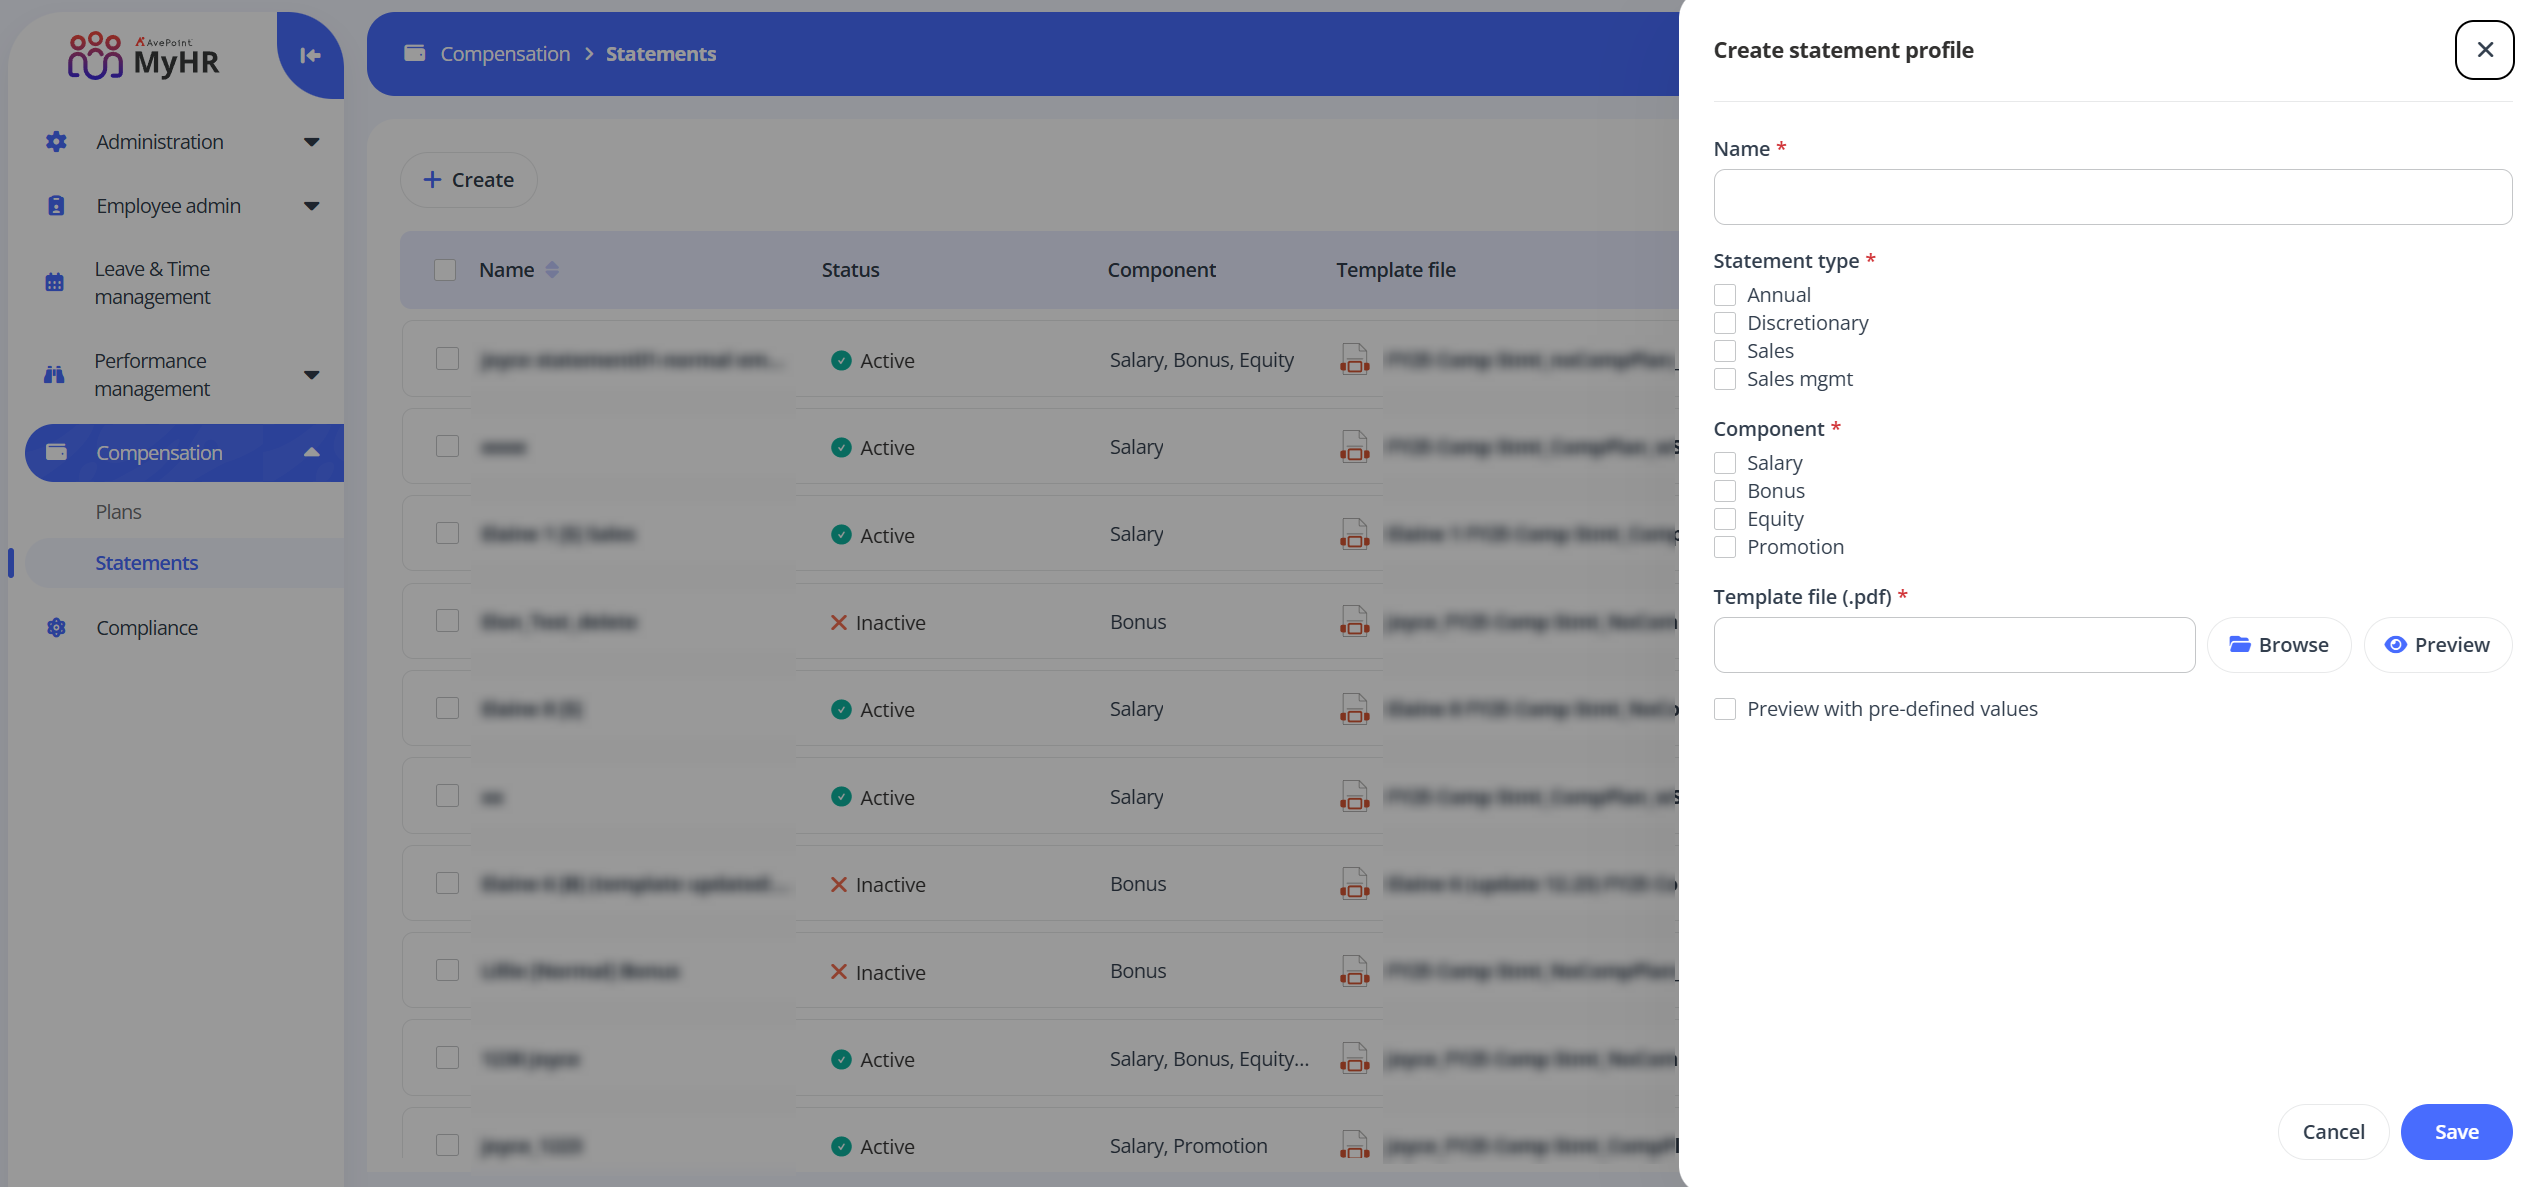Click inside the Name input field
Image resolution: width=2534 pixels, height=1187 pixels.
pos(2112,196)
